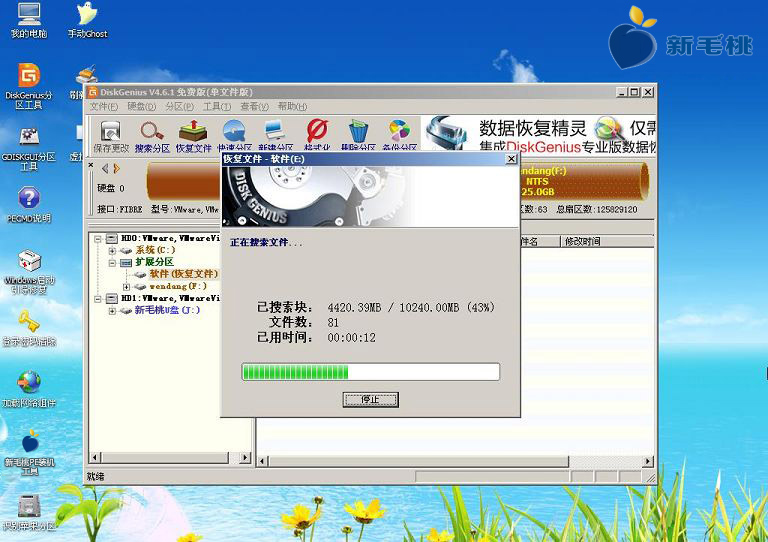Close the disk map pane with small x
The image size is (768, 542).
pyautogui.click(x=91, y=165)
